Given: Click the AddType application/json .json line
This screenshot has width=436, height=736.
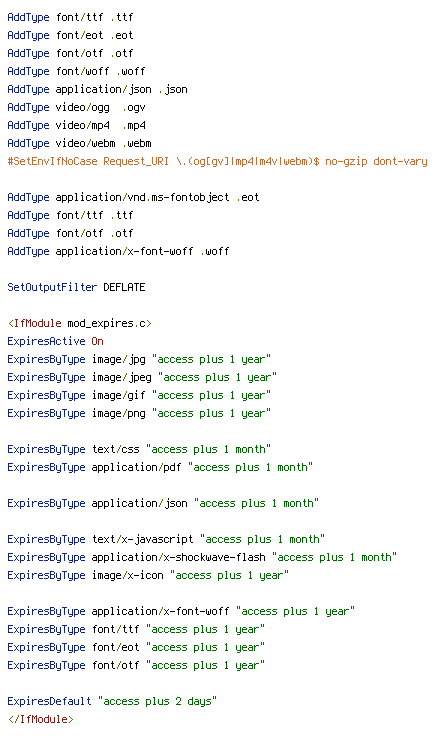Looking at the screenshot, I should click(x=97, y=89).
